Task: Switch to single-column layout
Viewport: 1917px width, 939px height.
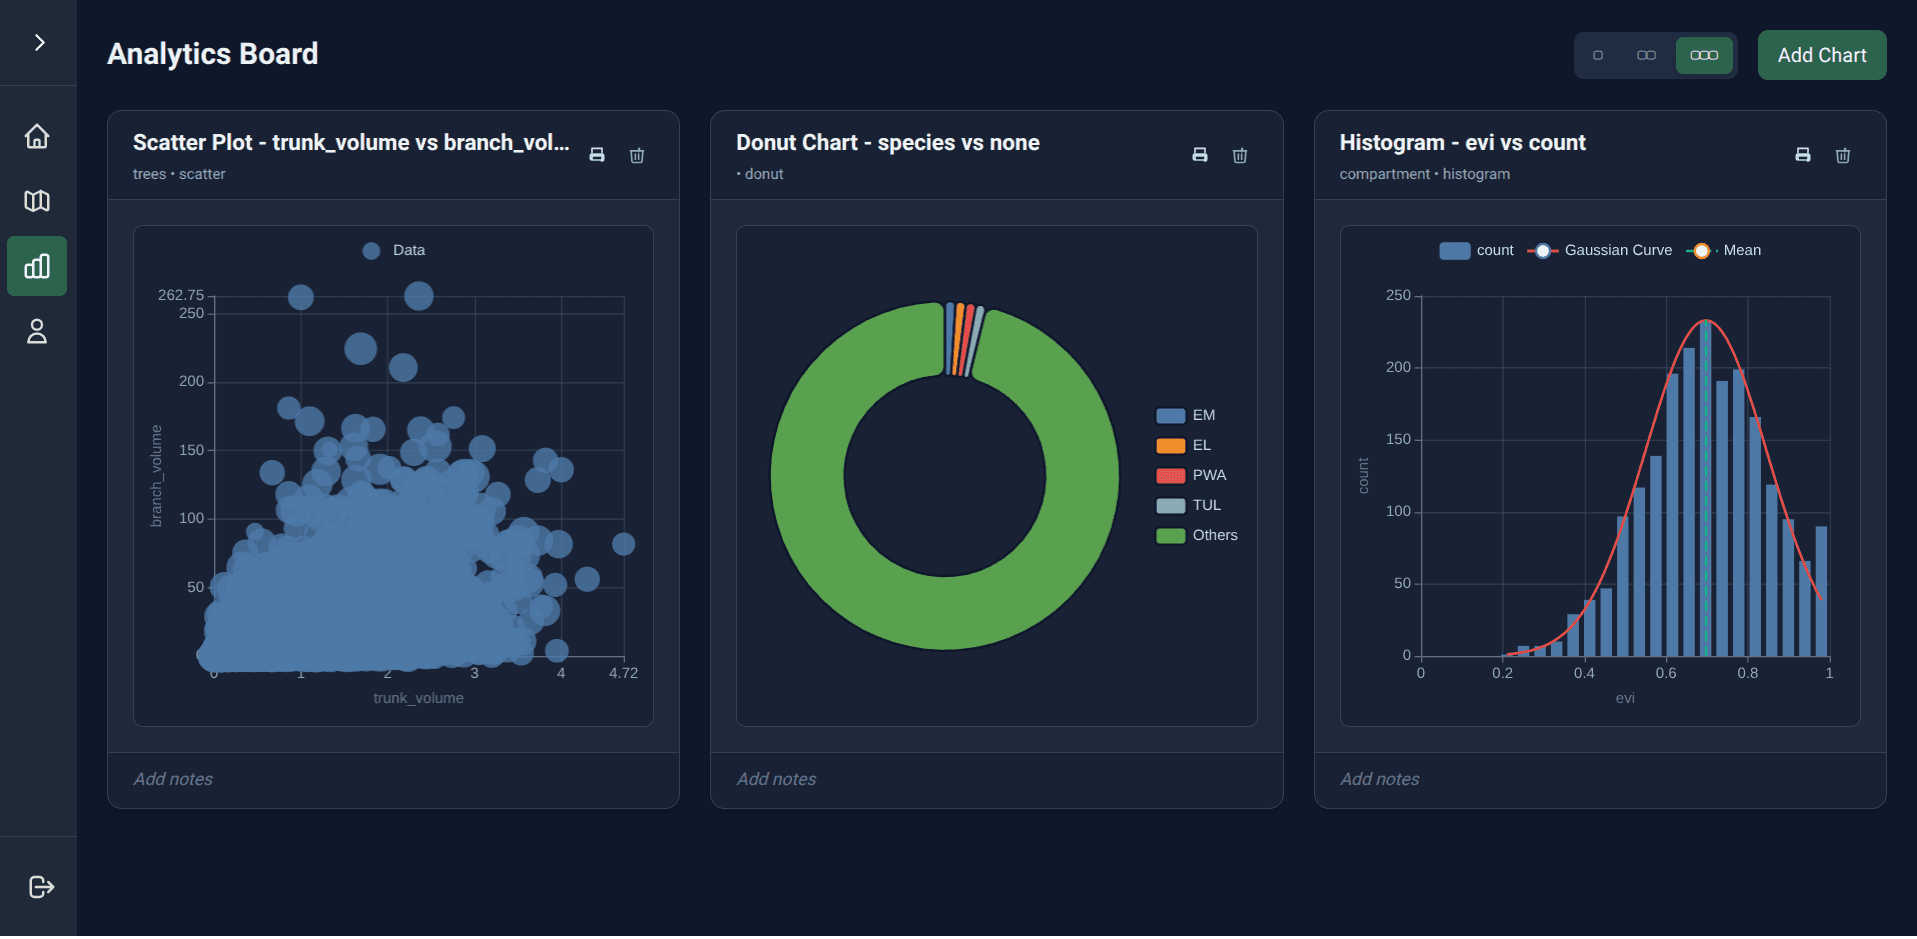Action: pos(1598,55)
